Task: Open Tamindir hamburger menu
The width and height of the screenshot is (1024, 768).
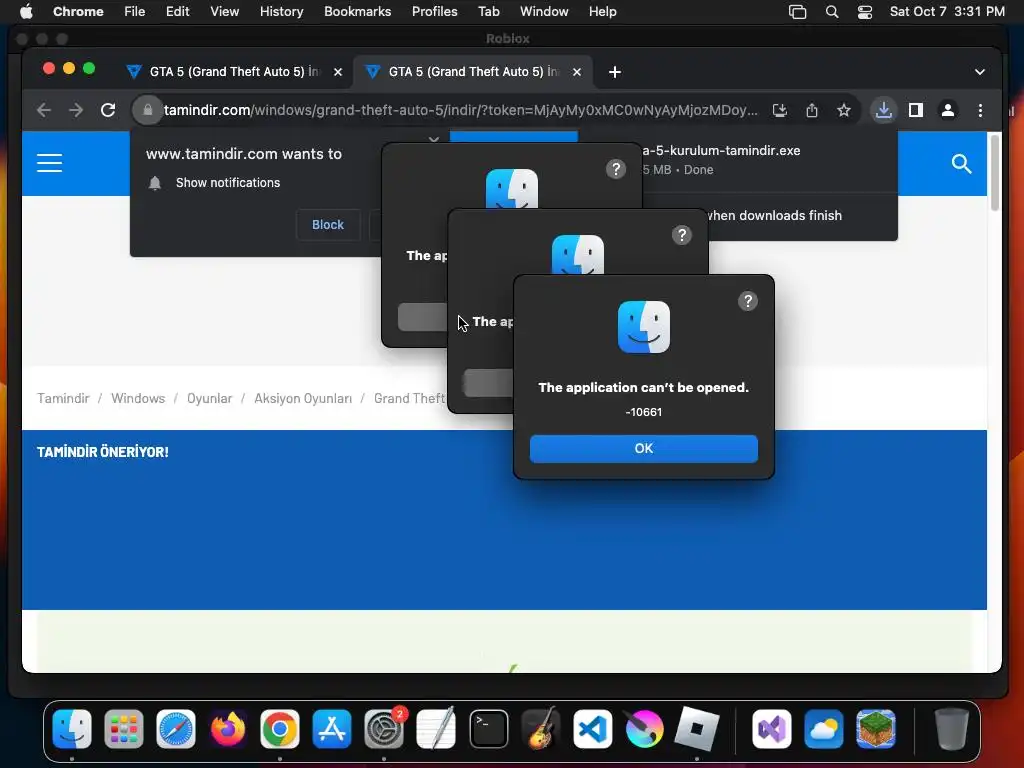Action: (x=50, y=163)
